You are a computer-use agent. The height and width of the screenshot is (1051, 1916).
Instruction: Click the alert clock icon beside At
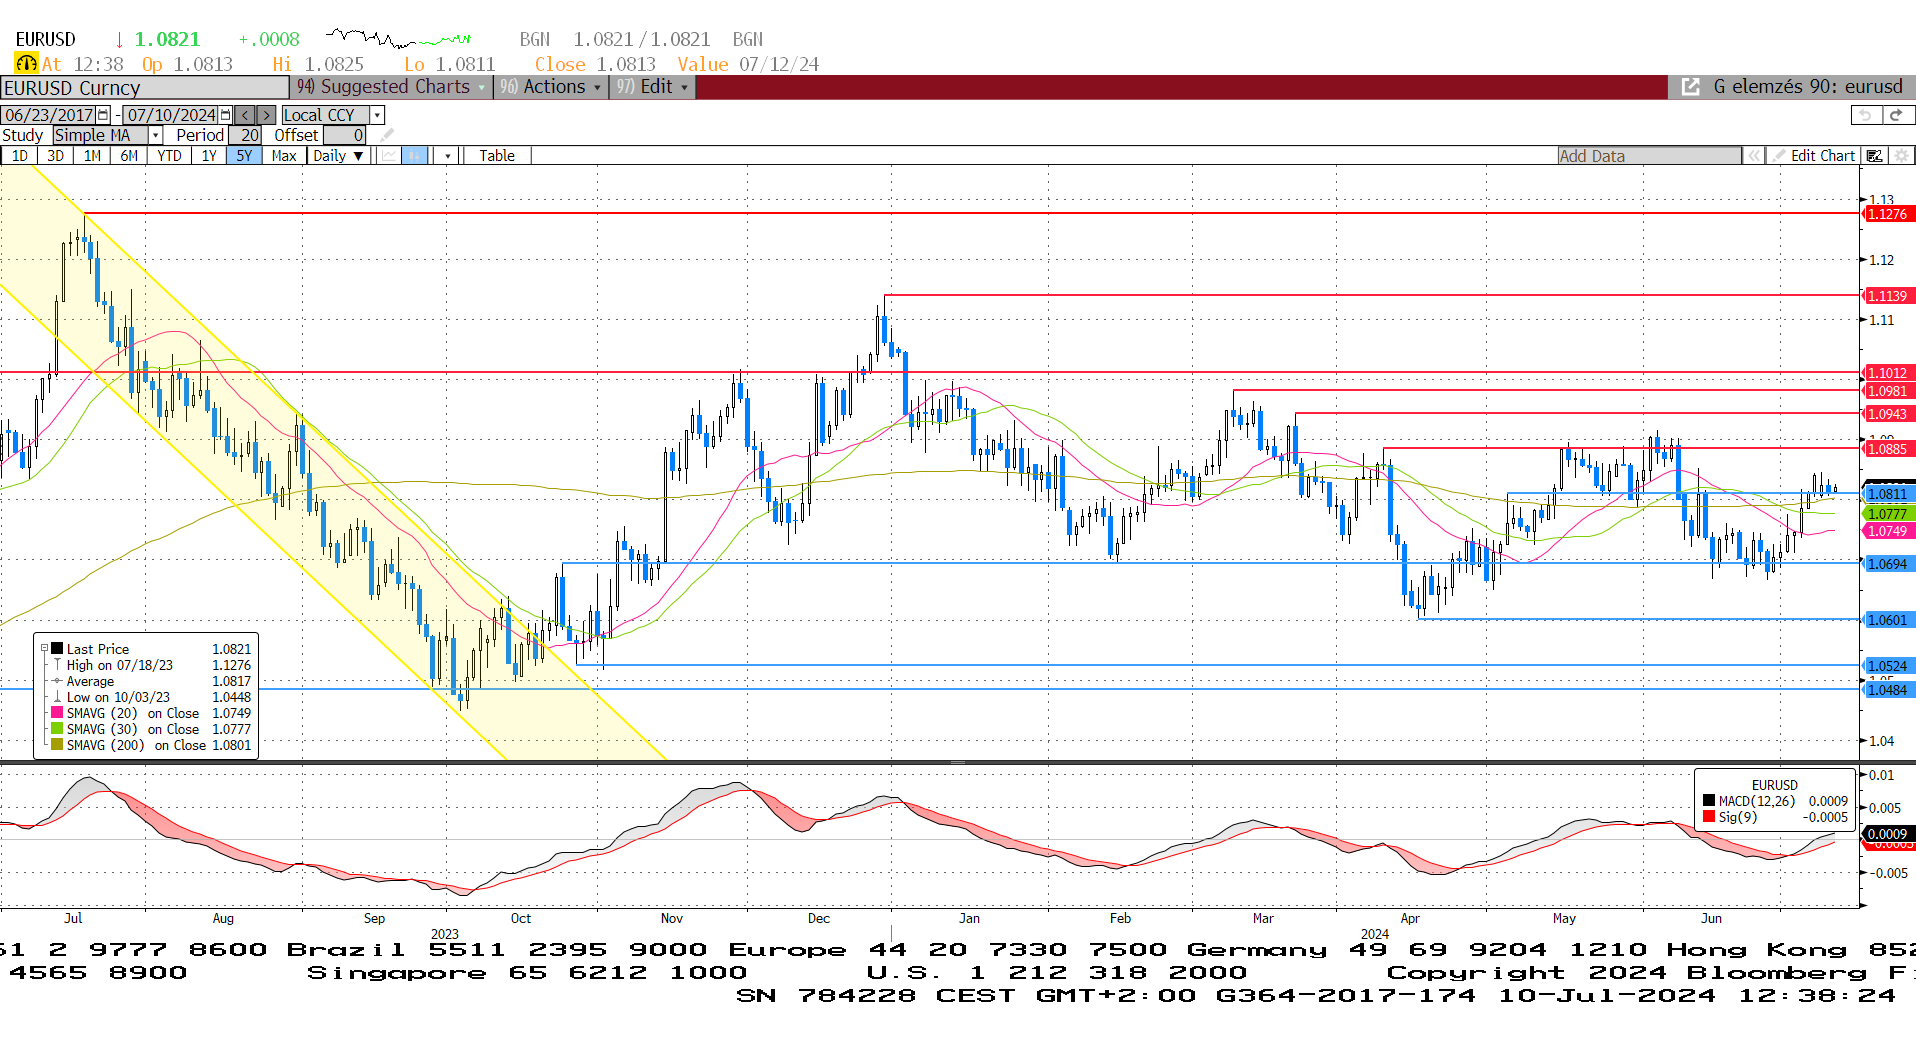coord(26,64)
